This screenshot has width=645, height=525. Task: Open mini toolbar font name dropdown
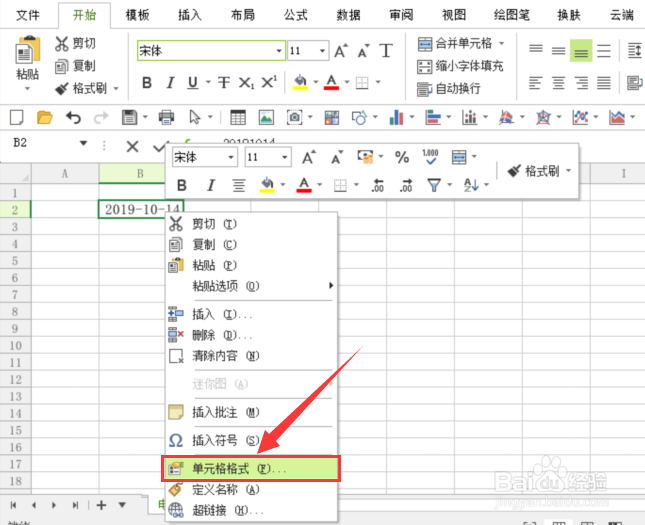(x=231, y=157)
